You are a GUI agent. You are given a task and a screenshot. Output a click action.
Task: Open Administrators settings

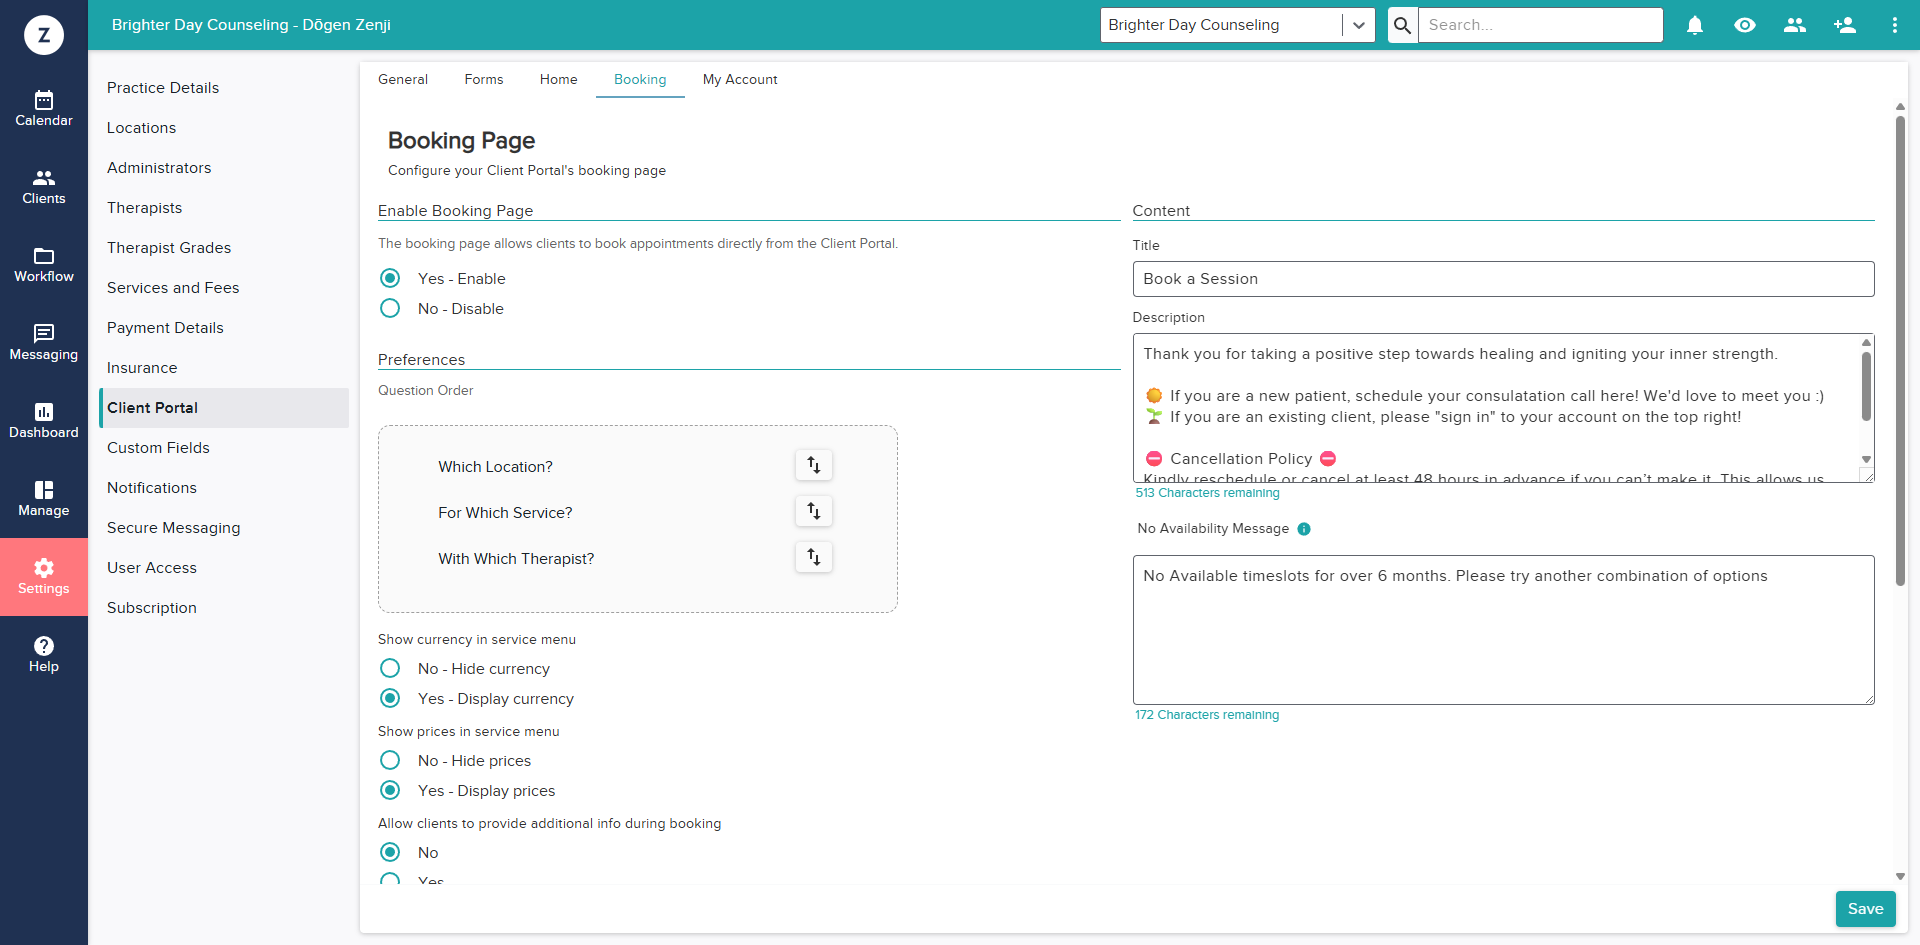pos(224,168)
